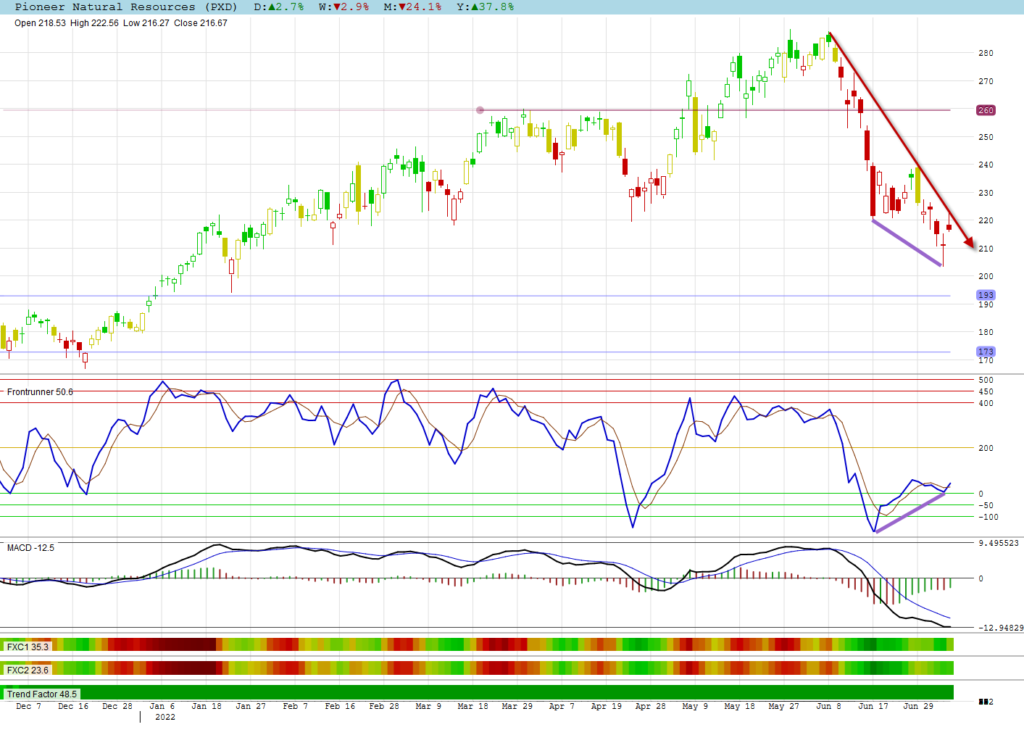Click the Mar 29 date label
Screen dimensions: 1024x735
517,706
